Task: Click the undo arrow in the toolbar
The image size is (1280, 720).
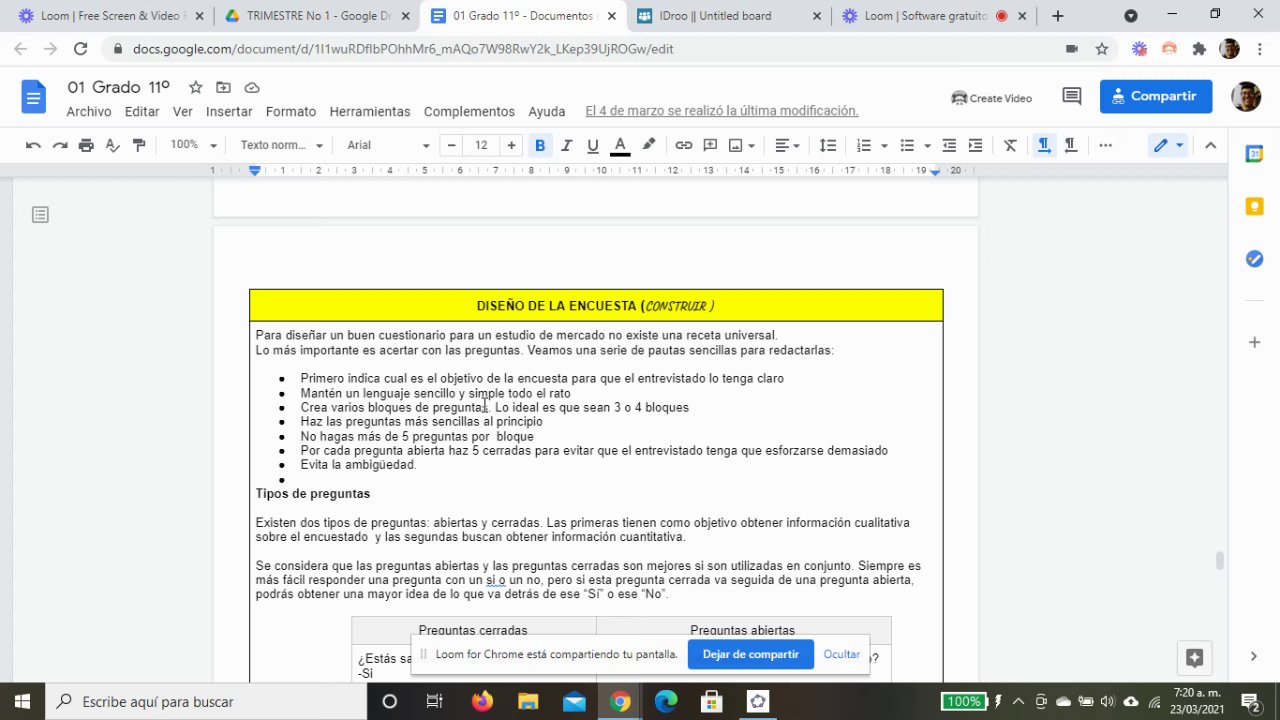Action: [33, 145]
